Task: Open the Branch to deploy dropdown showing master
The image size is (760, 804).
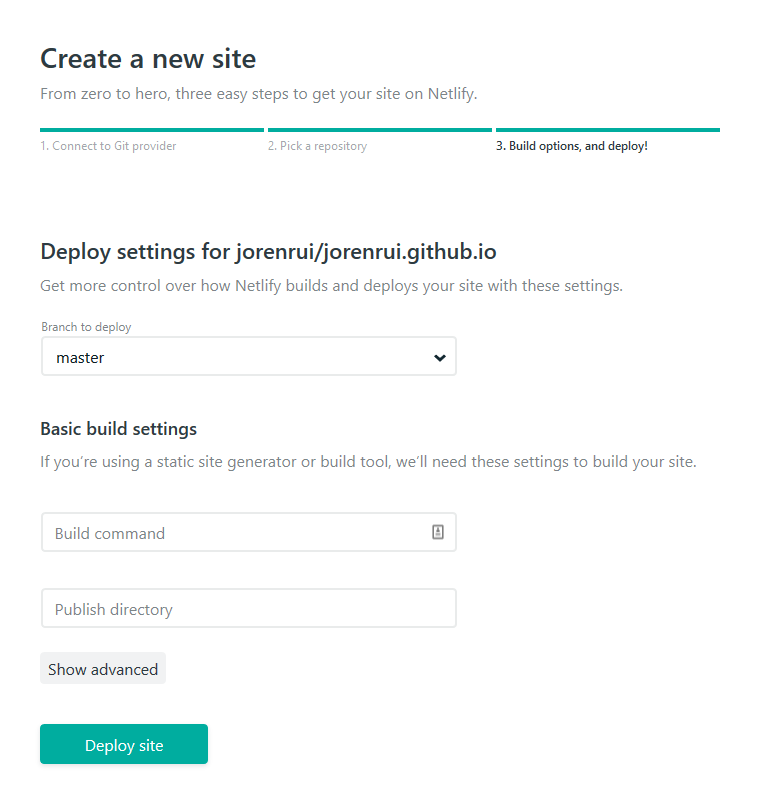Action: [249, 356]
